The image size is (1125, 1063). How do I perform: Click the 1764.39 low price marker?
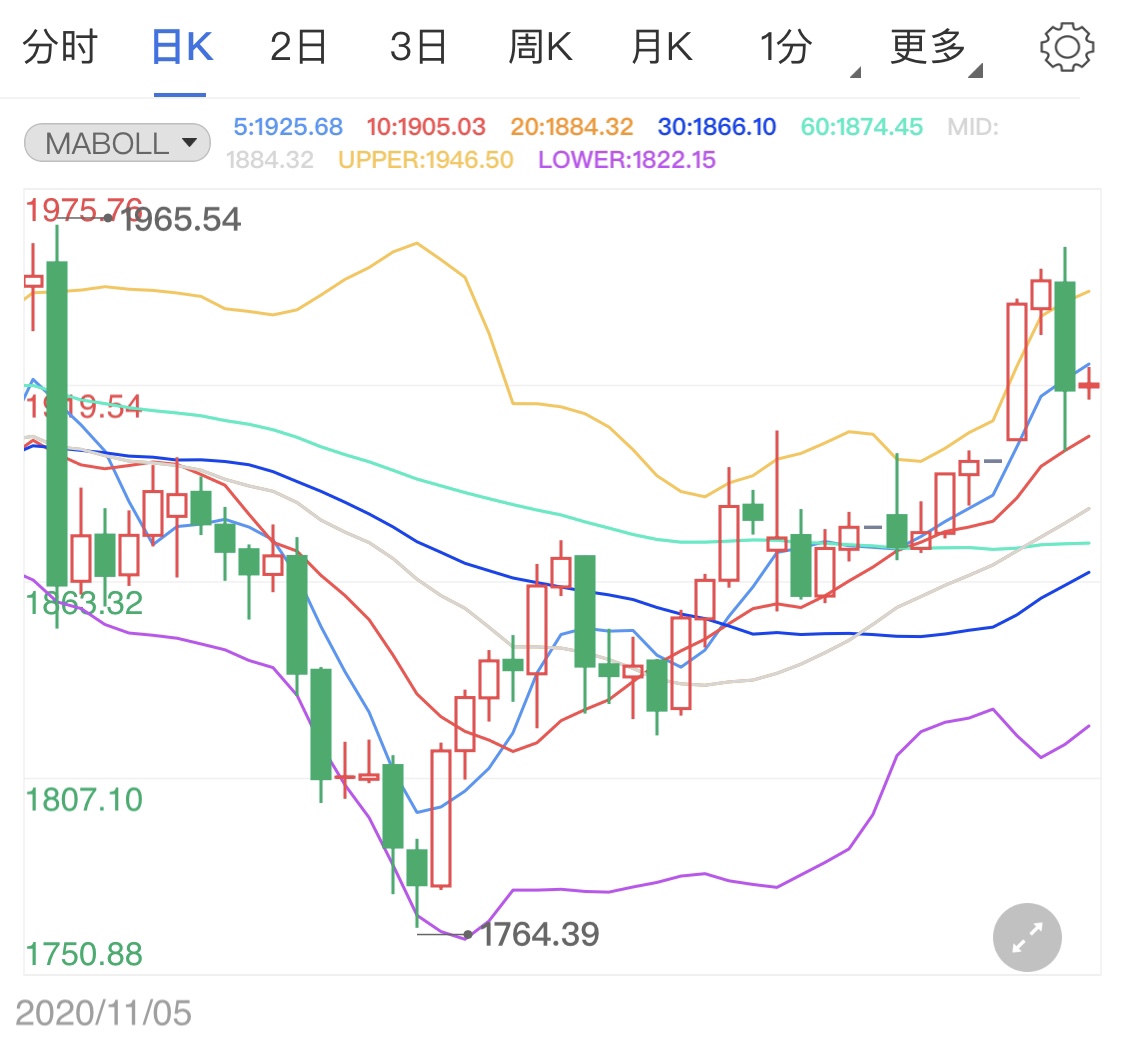click(x=540, y=934)
